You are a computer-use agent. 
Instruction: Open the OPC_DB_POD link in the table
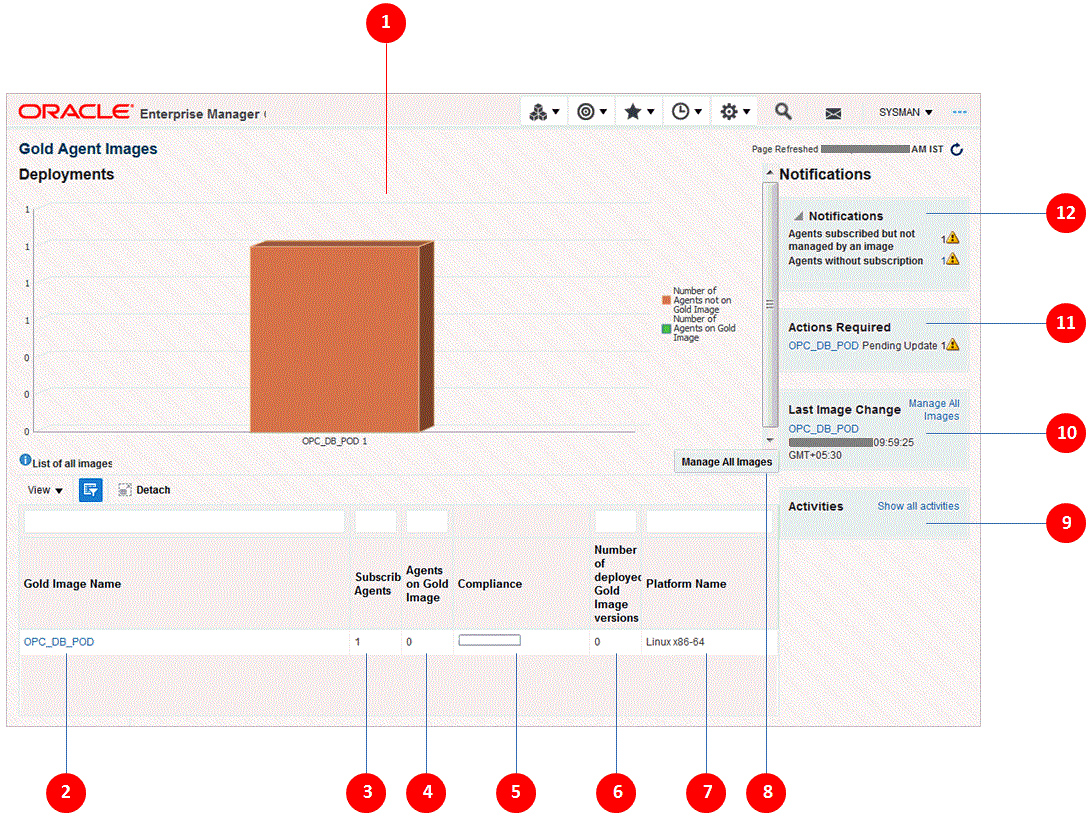(x=59, y=642)
